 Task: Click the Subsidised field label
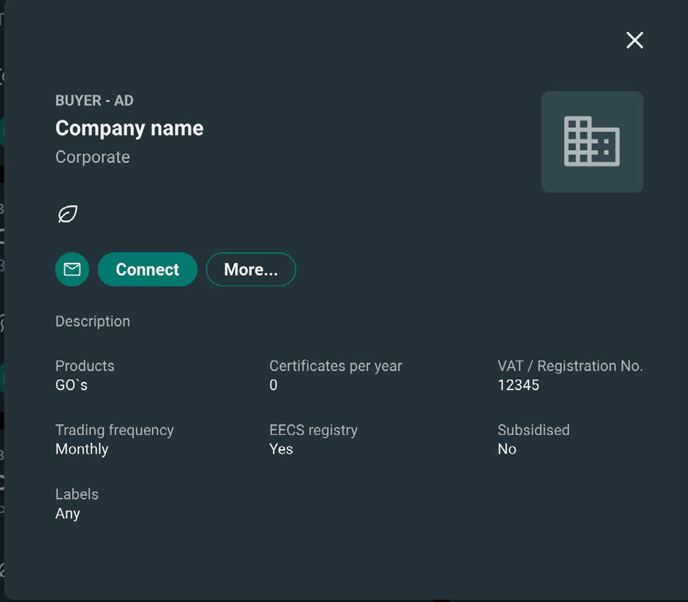click(534, 430)
